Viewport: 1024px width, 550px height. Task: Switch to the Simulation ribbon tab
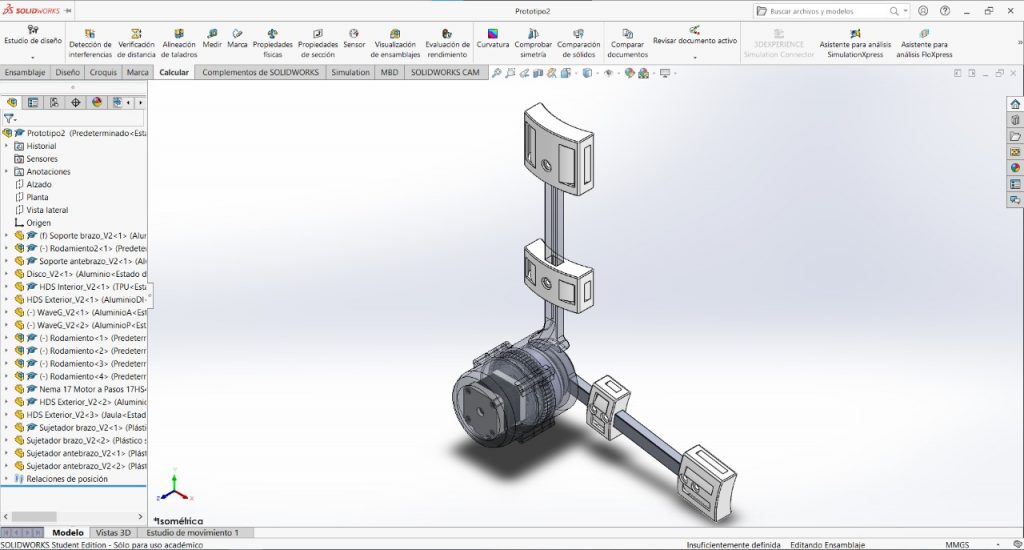pyautogui.click(x=350, y=73)
